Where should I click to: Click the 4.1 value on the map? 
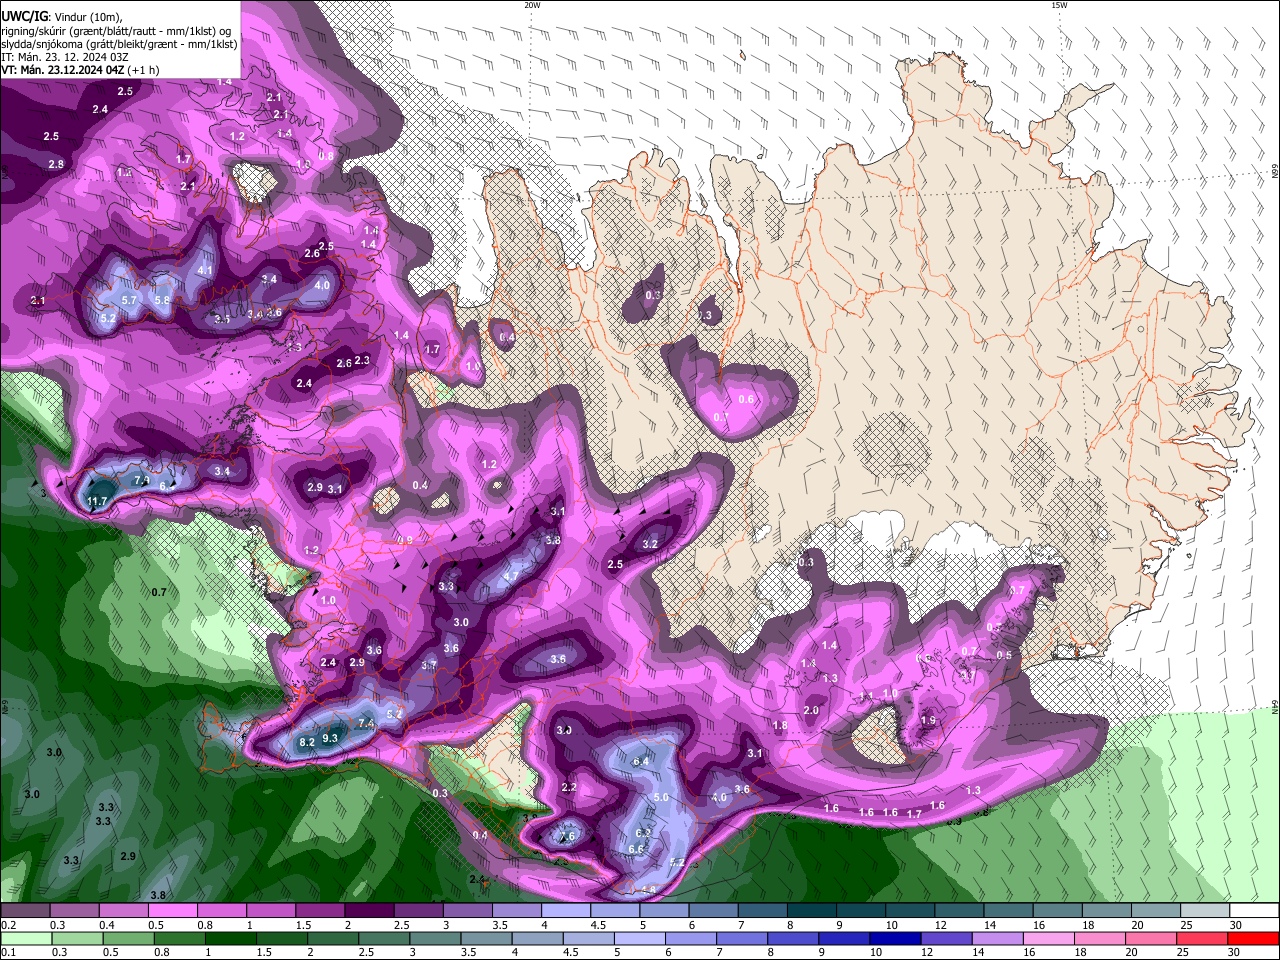click(x=205, y=270)
